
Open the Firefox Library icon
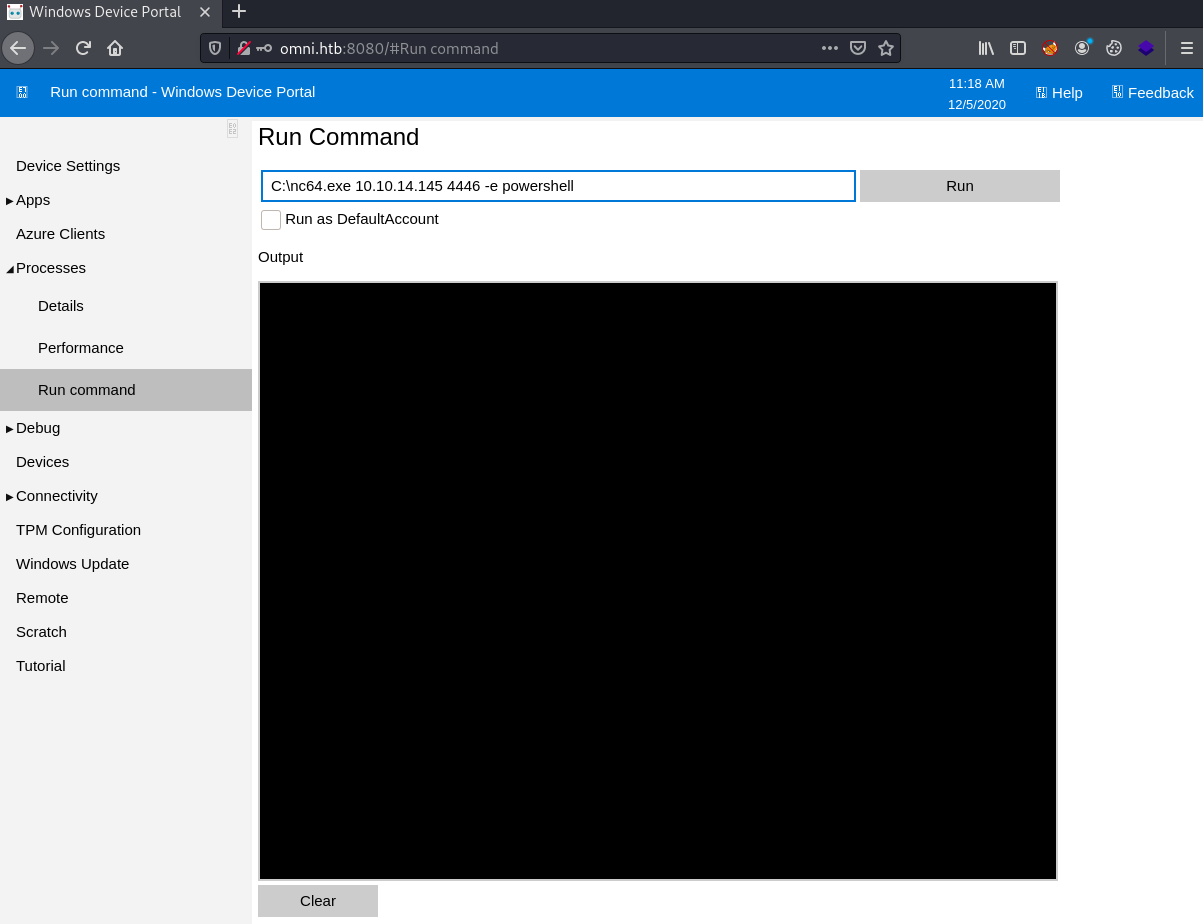click(x=985, y=47)
